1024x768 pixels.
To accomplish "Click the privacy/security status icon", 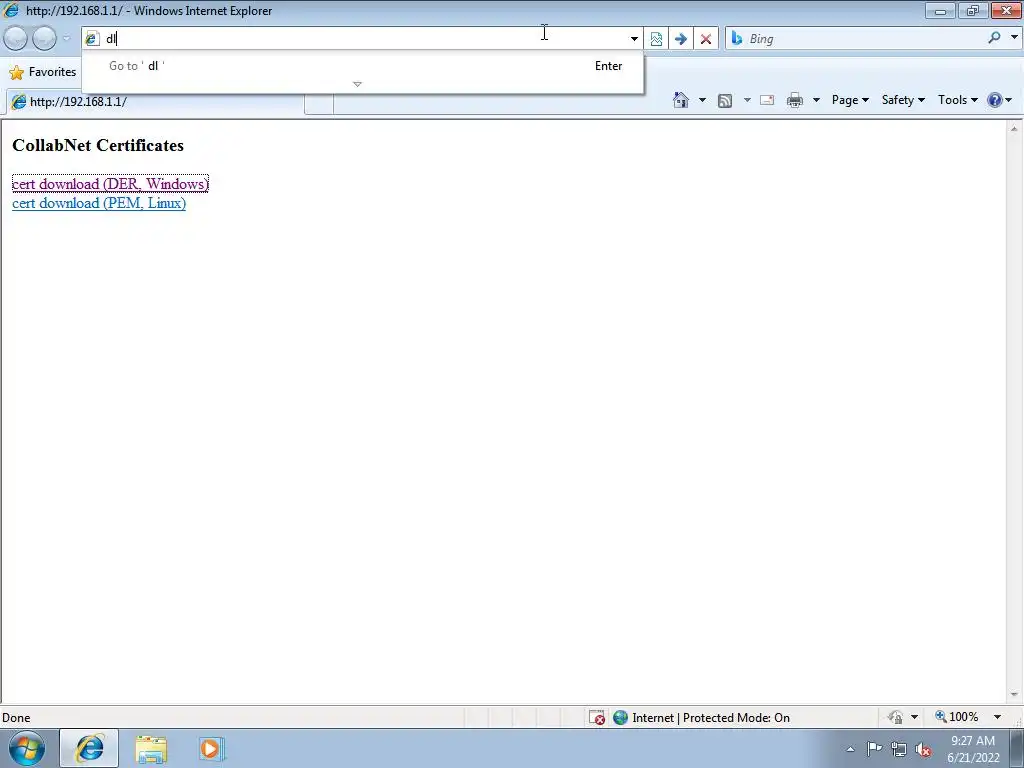I will (895, 717).
